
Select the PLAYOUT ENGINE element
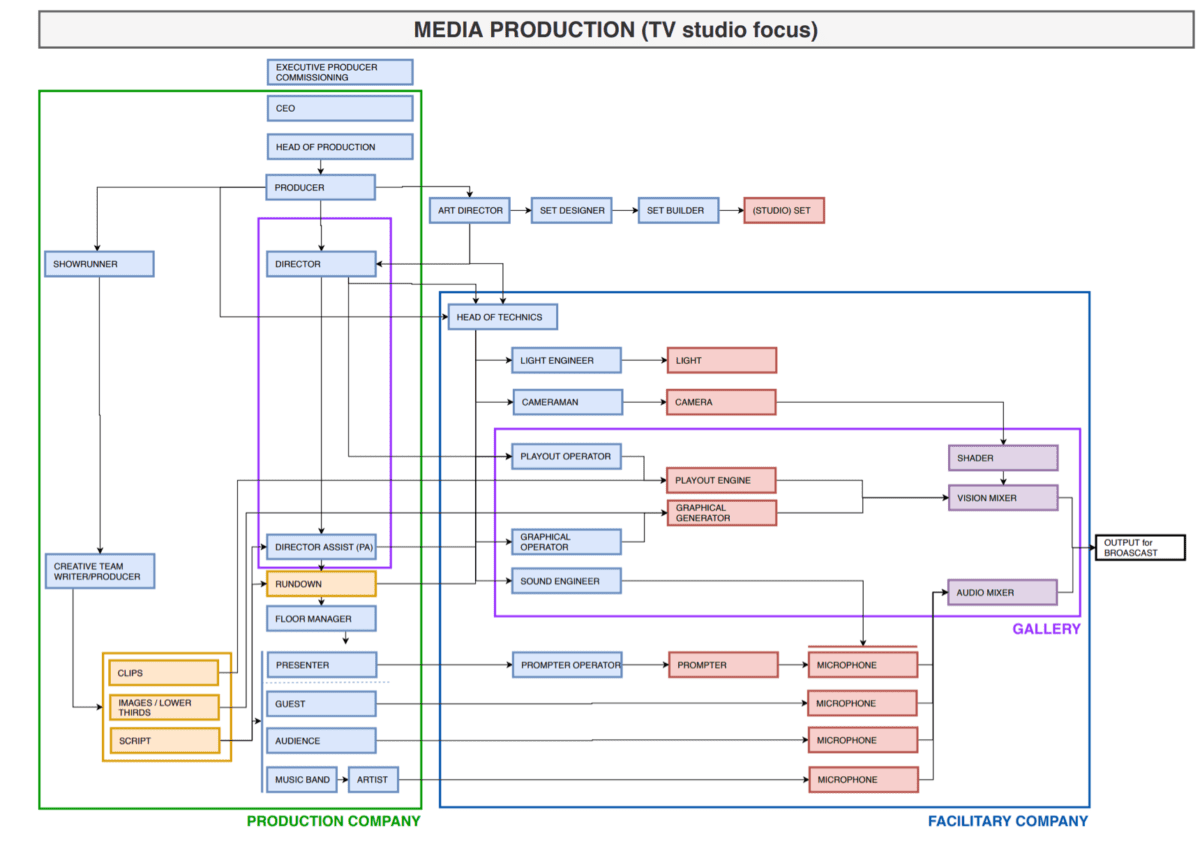pyautogui.click(x=722, y=480)
